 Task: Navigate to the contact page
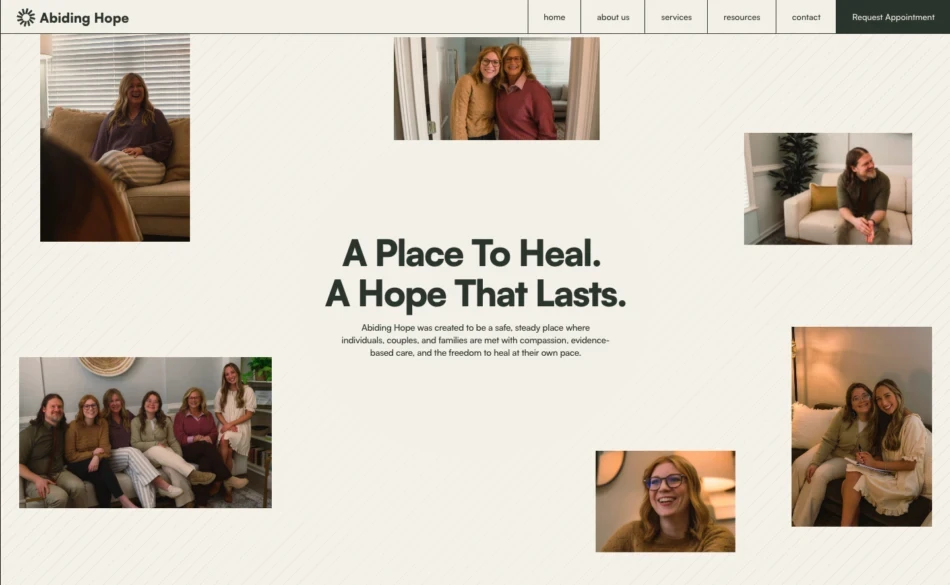pos(806,17)
